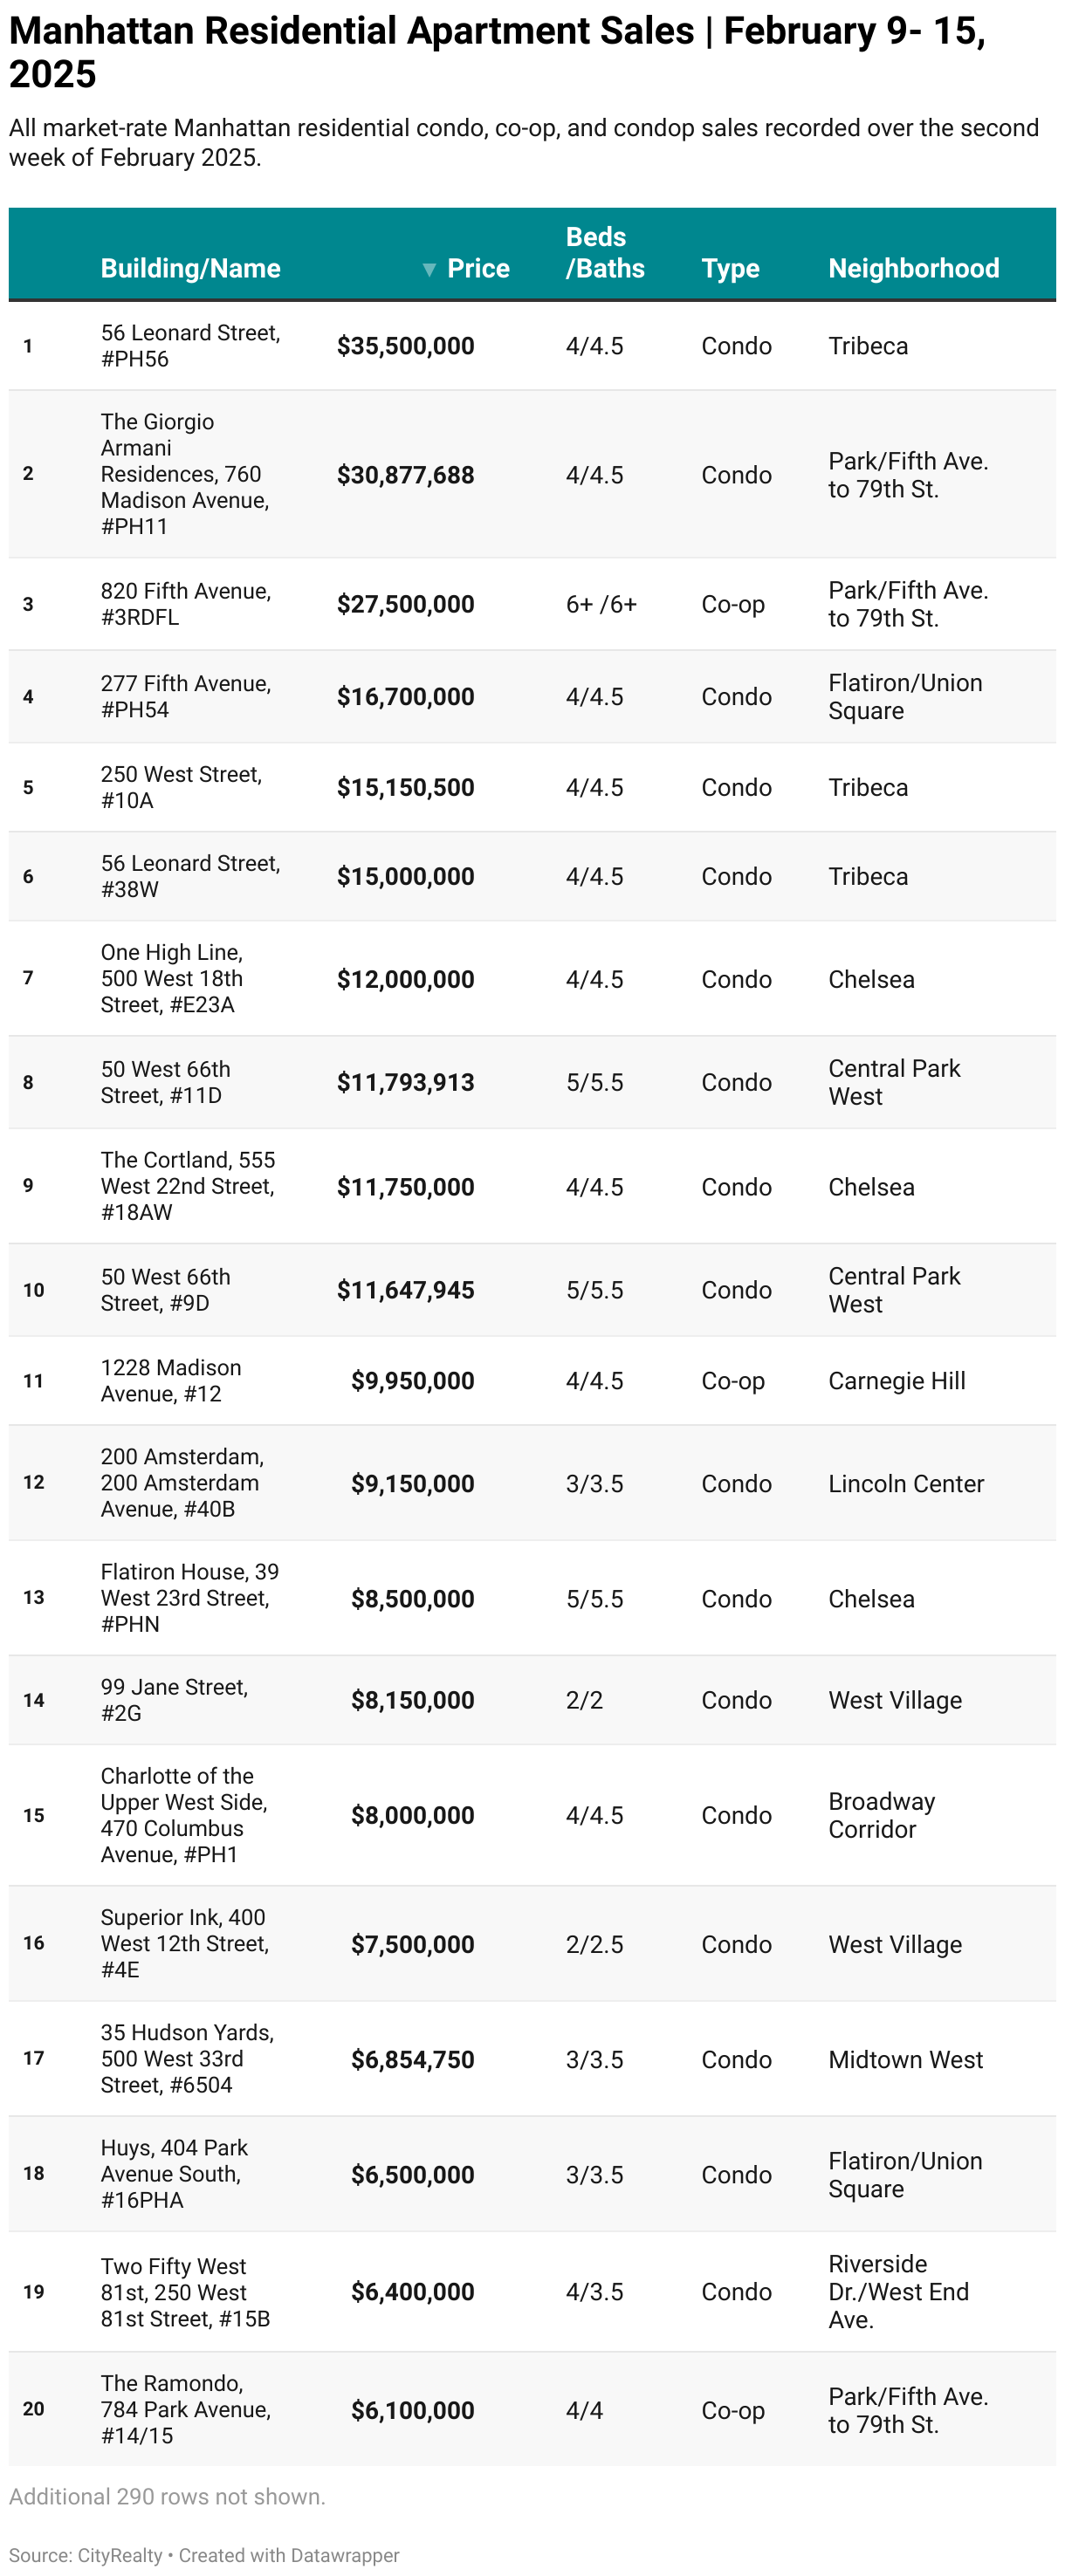Click the sort arrow beside Price
1065x2576 pixels.
coord(429,269)
